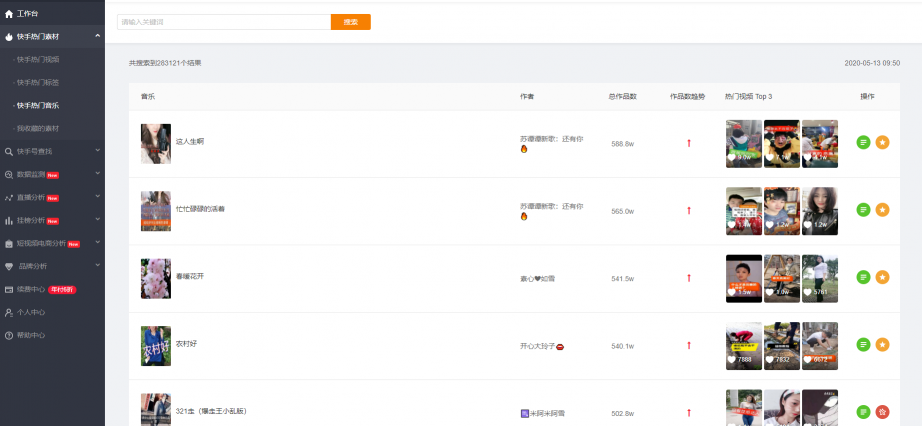Open 农村好 video with 7832 likes

[782, 346]
